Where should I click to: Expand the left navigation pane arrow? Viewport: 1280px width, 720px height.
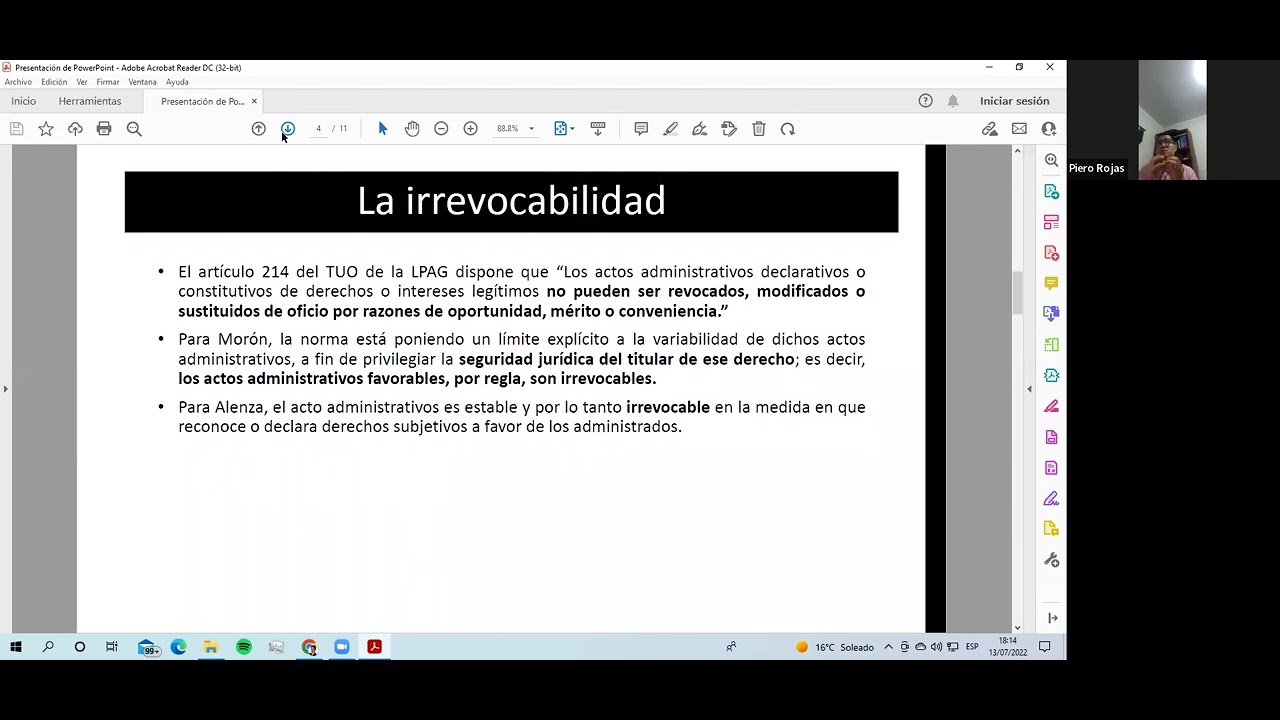pos(5,389)
